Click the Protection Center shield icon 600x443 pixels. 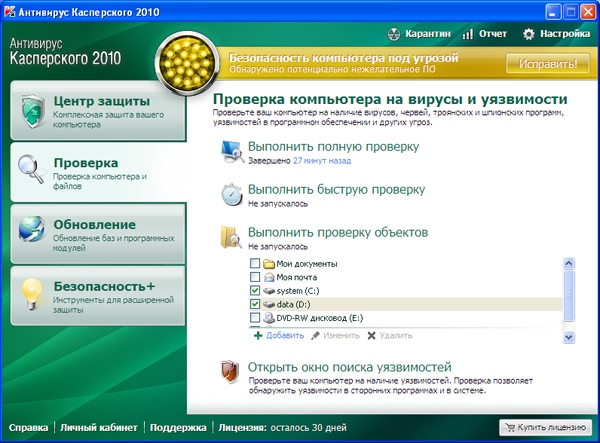pos(33,111)
